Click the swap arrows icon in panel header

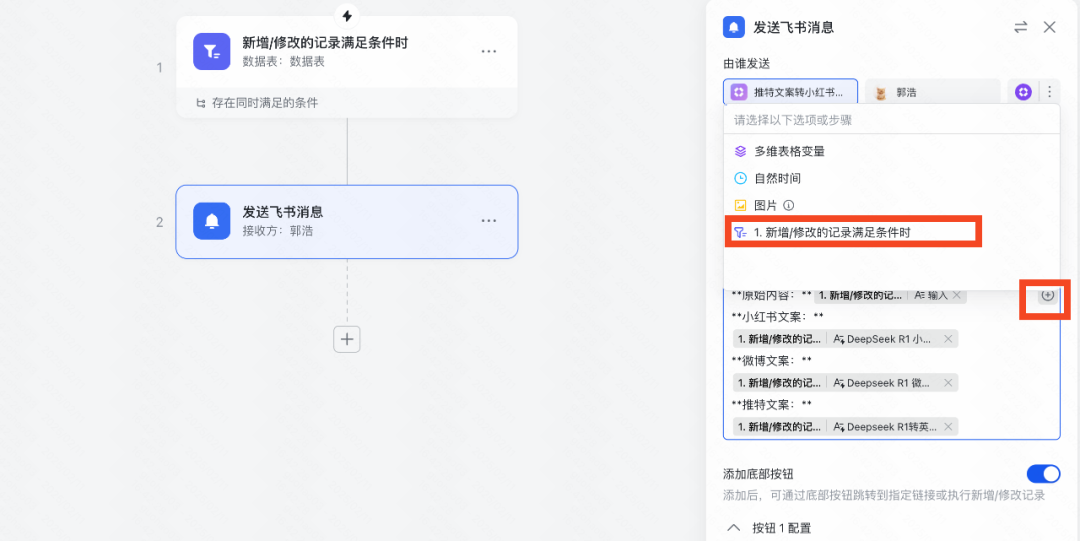tap(1021, 28)
